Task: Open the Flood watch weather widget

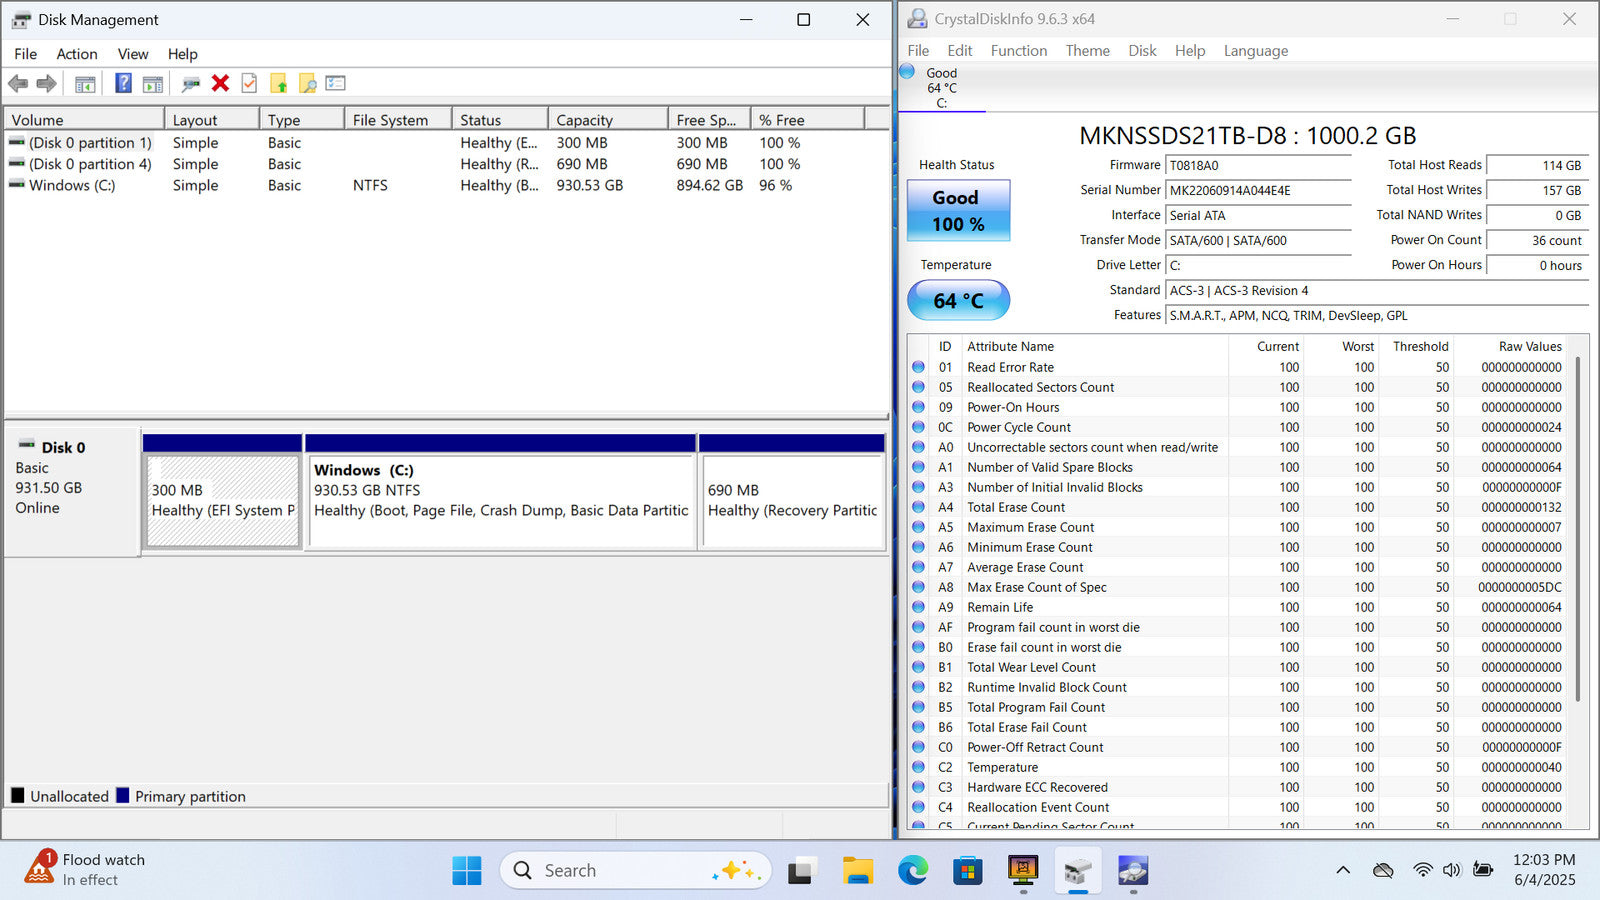Action: pos(86,869)
